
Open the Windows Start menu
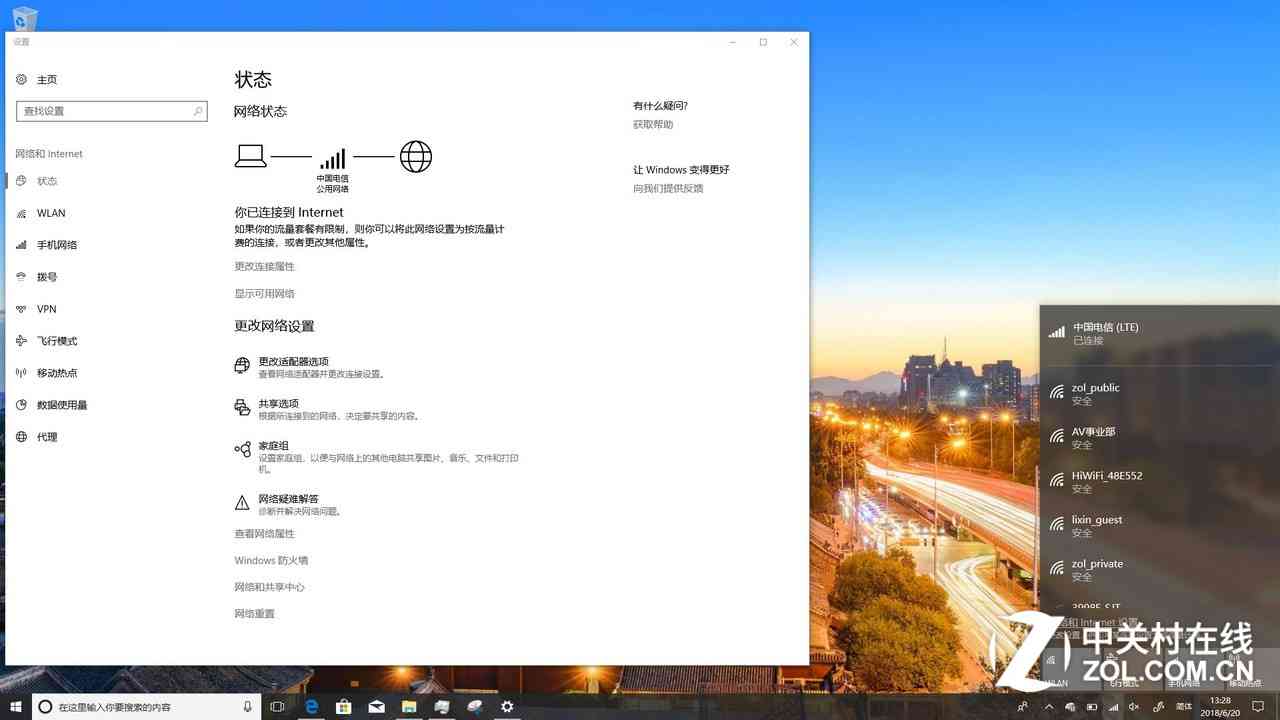pyautogui.click(x=16, y=707)
